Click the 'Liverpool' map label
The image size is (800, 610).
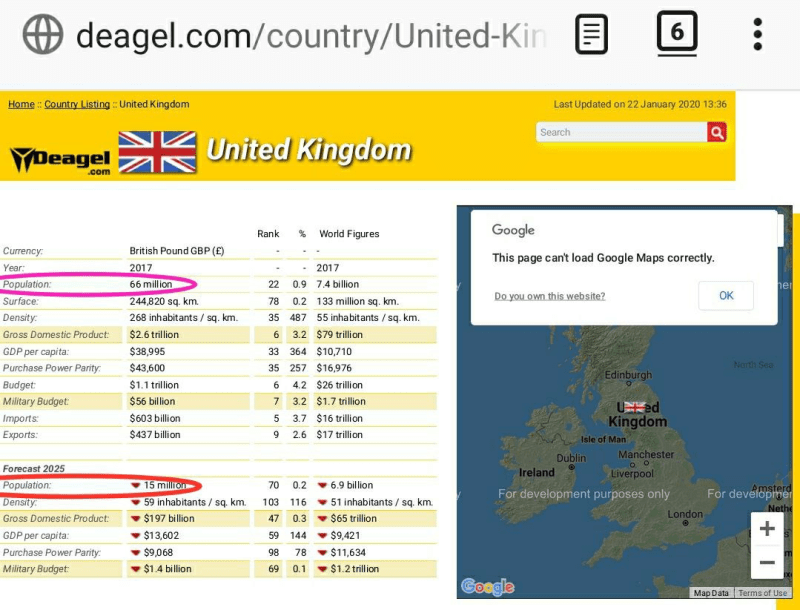coord(632,473)
